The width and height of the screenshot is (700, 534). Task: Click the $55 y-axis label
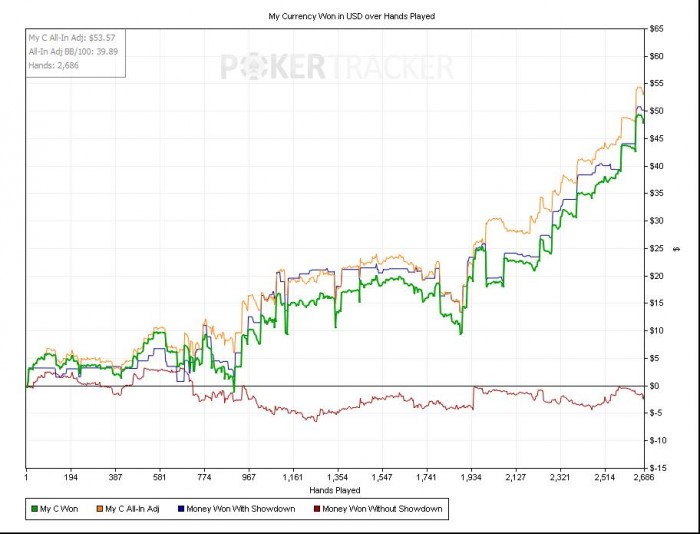point(656,83)
